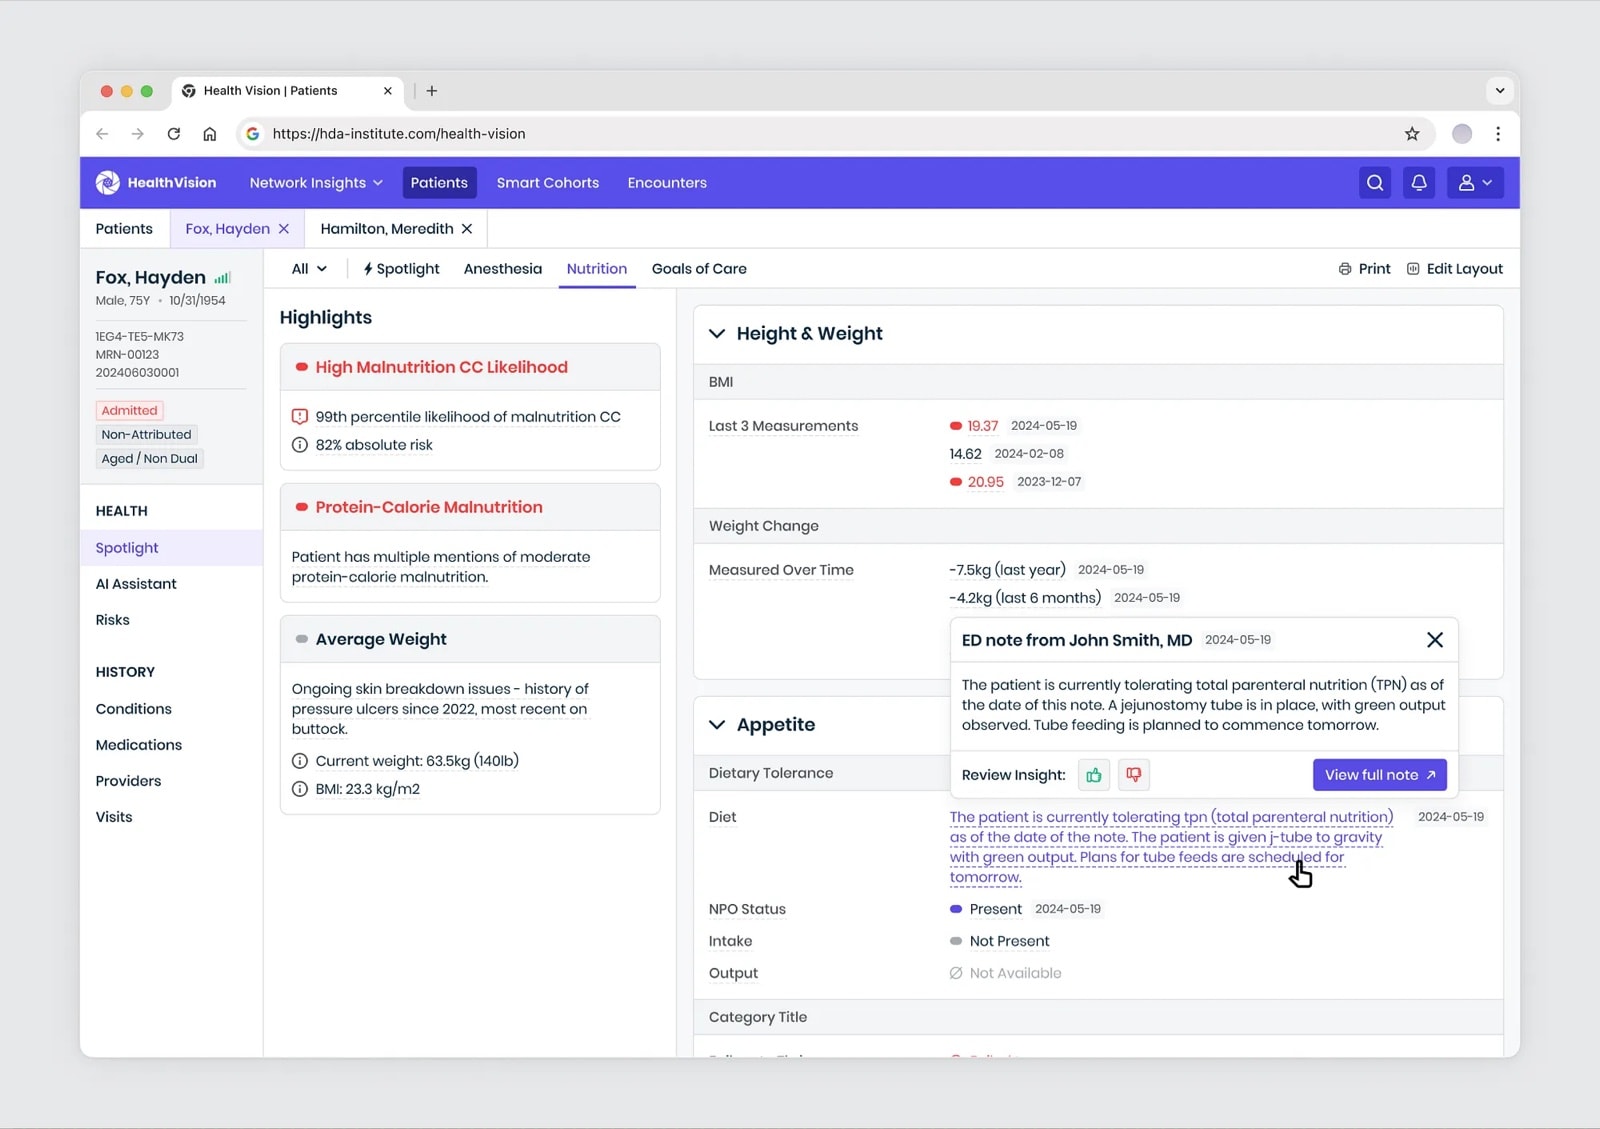Open the browser three-dot menu
Screen dimensions: 1600x1129
(x=1498, y=134)
